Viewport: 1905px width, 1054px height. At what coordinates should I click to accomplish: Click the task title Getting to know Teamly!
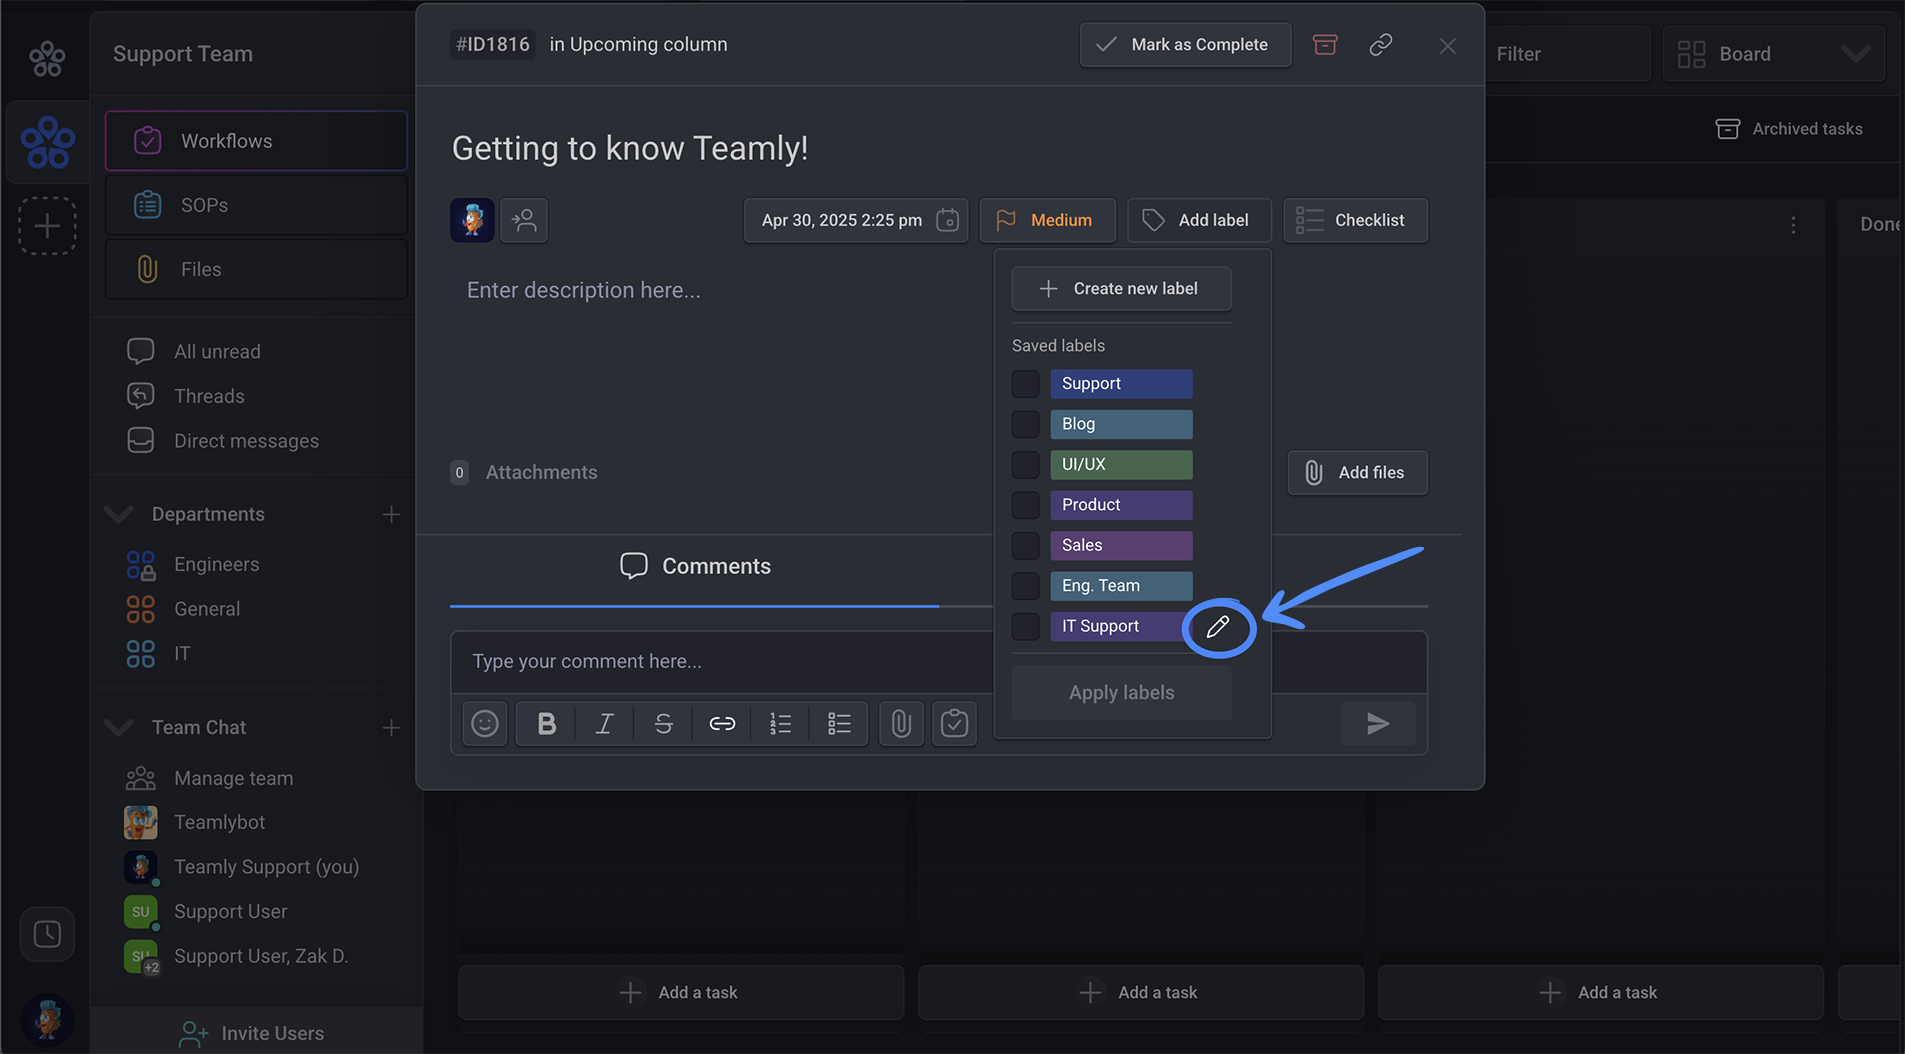coord(630,148)
